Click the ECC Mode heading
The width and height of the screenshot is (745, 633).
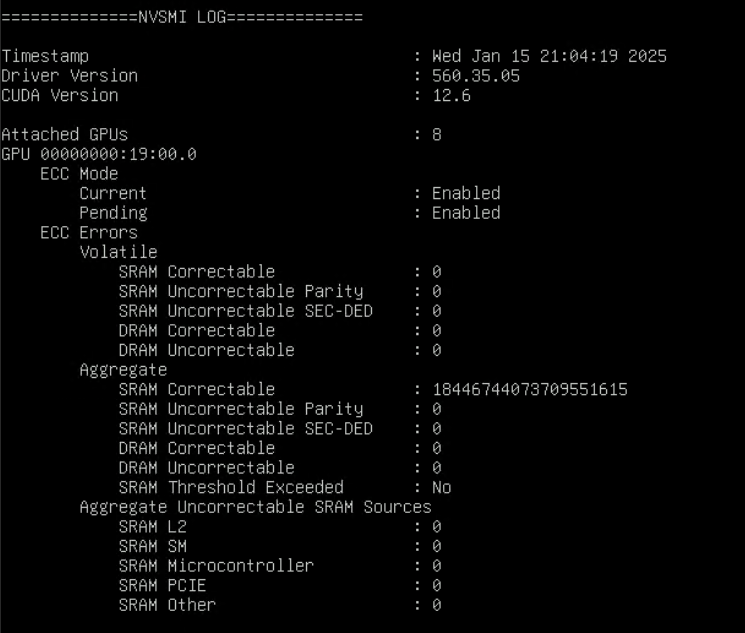tap(79, 174)
